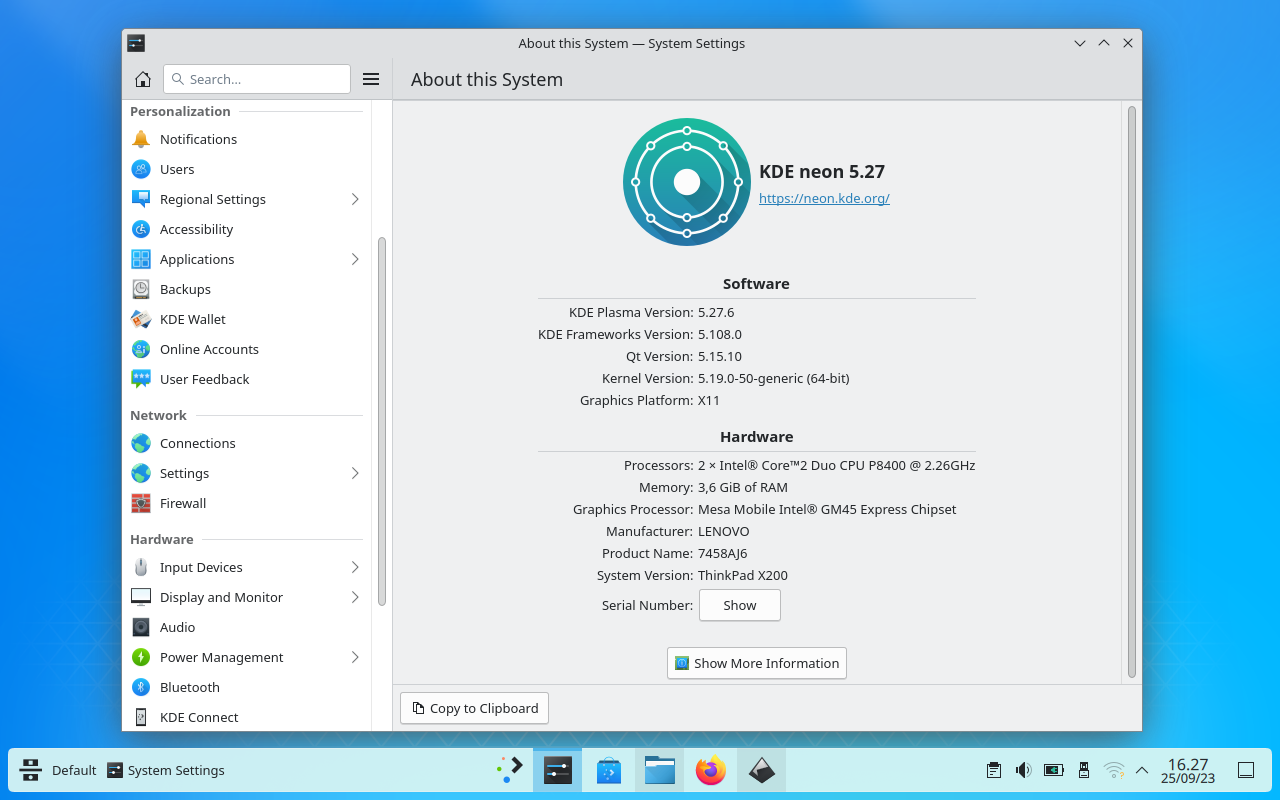This screenshot has width=1280, height=800.
Task: Return home with the house icon
Action: pos(142,78)
